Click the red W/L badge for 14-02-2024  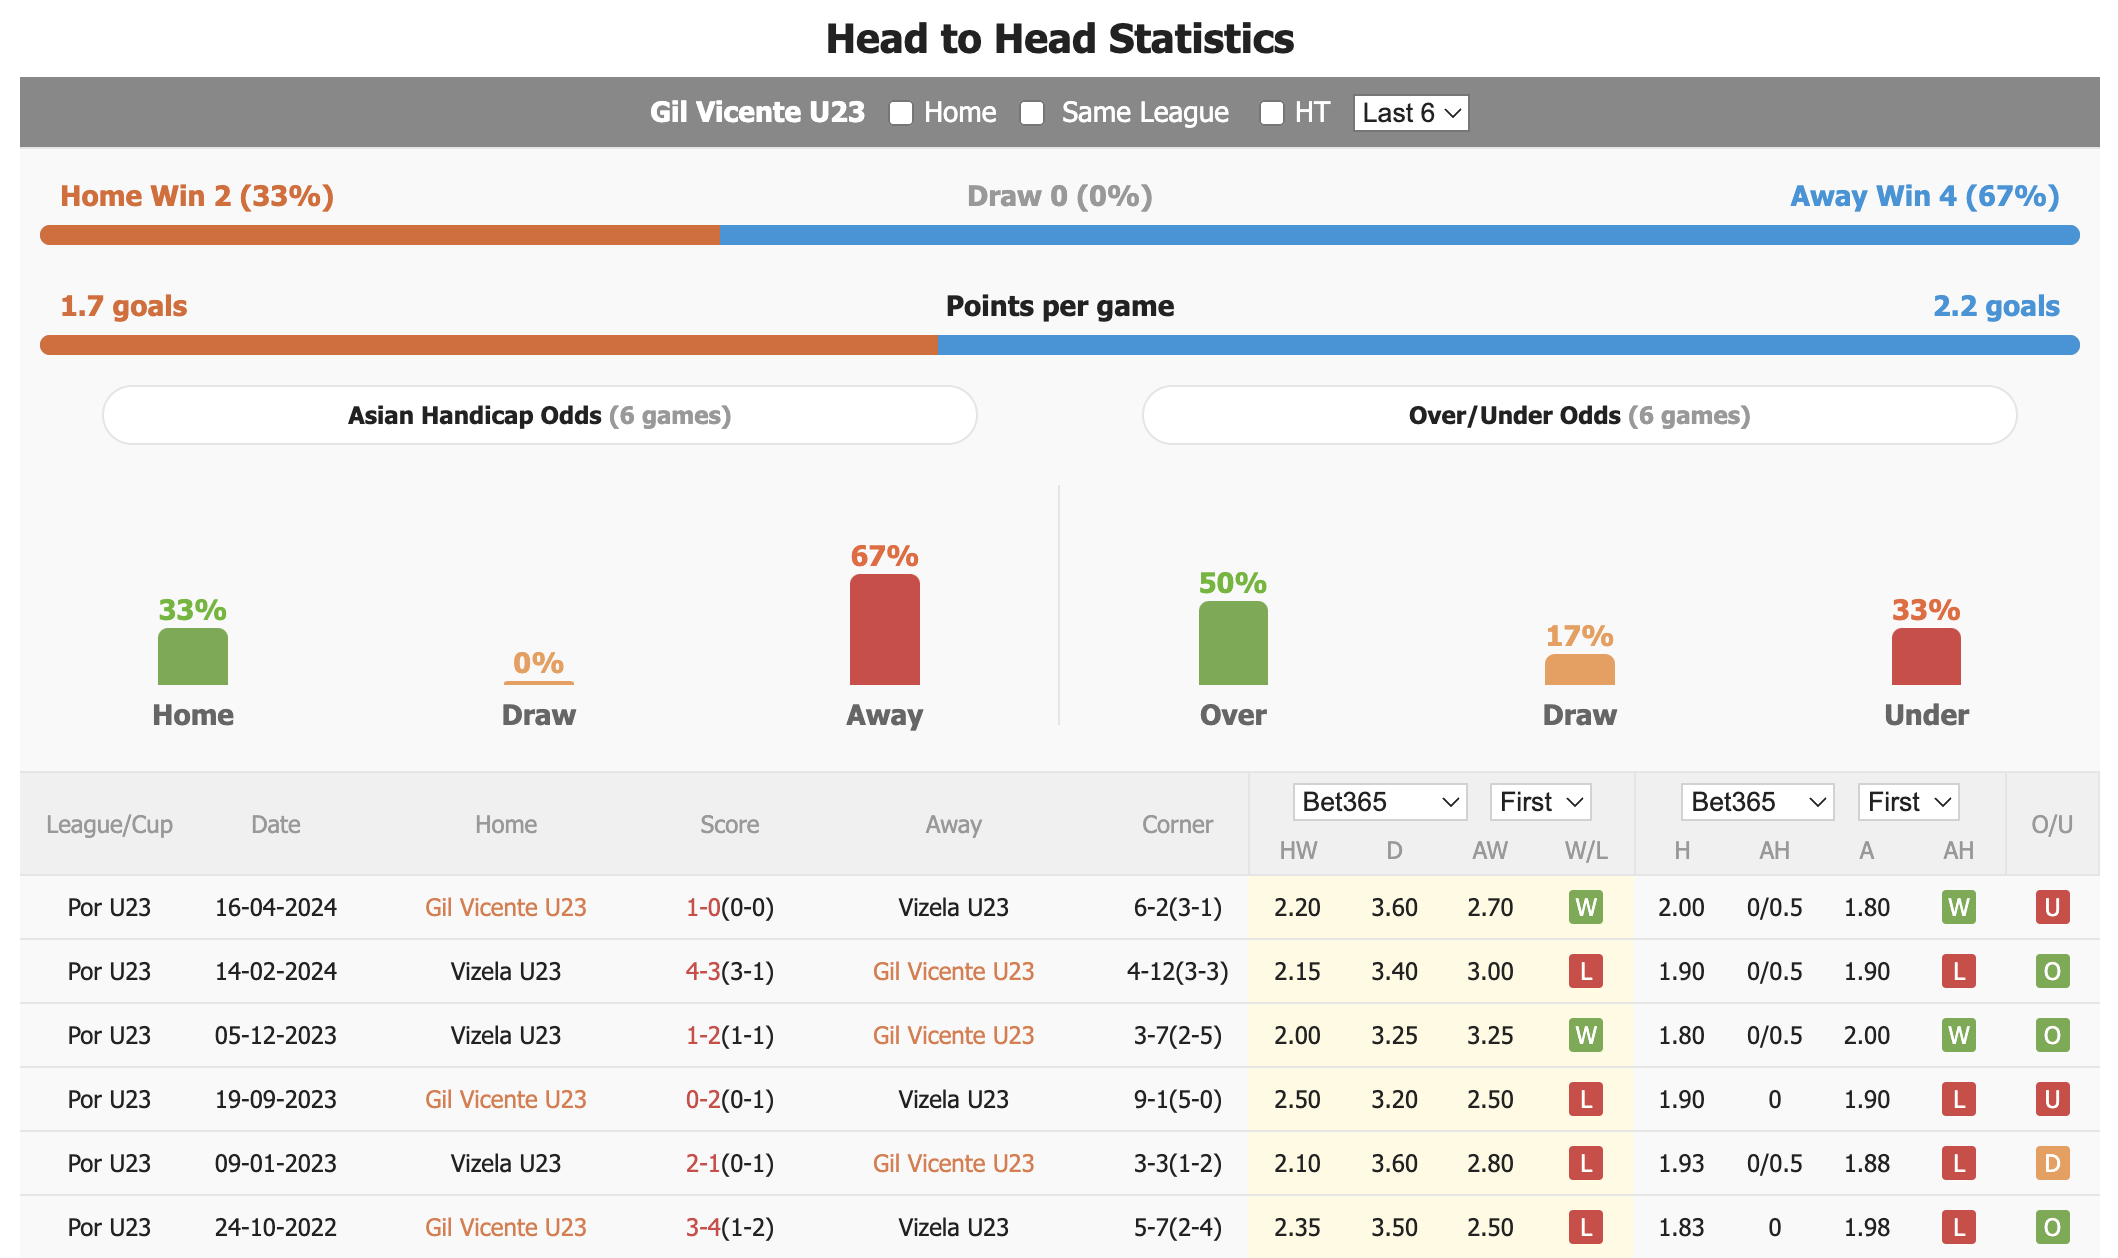[1586, 971]
